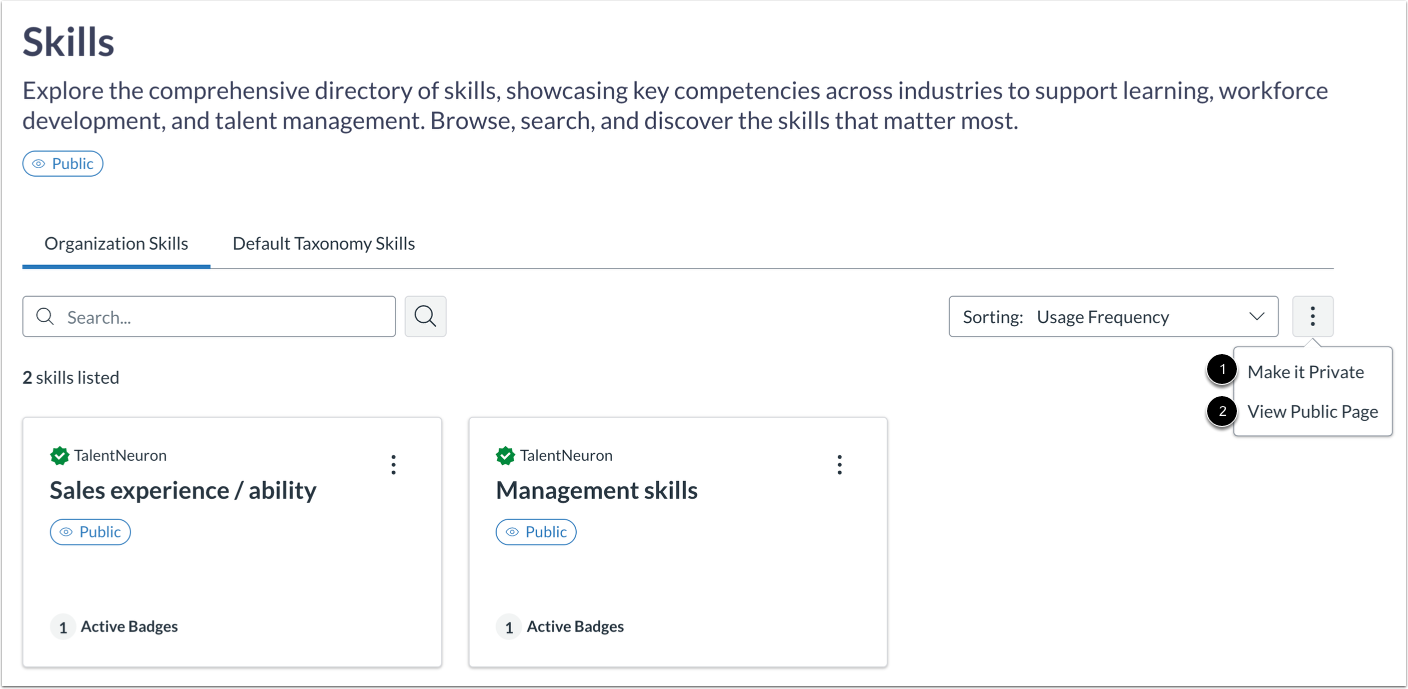Select View Public Page menu option
Screen dimensions: 1408x689
[x=1312, y=412]
